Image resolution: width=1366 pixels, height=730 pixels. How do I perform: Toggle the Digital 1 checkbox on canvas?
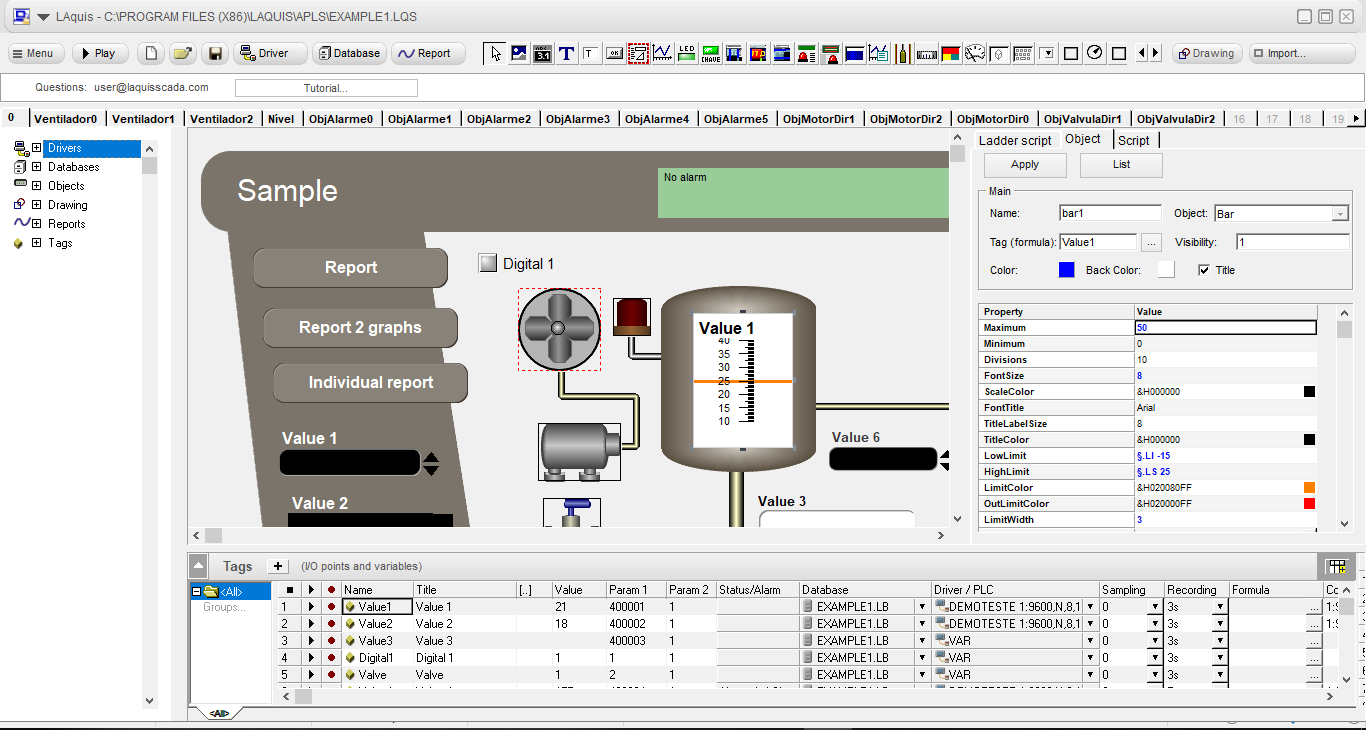(x=488, y=263)
